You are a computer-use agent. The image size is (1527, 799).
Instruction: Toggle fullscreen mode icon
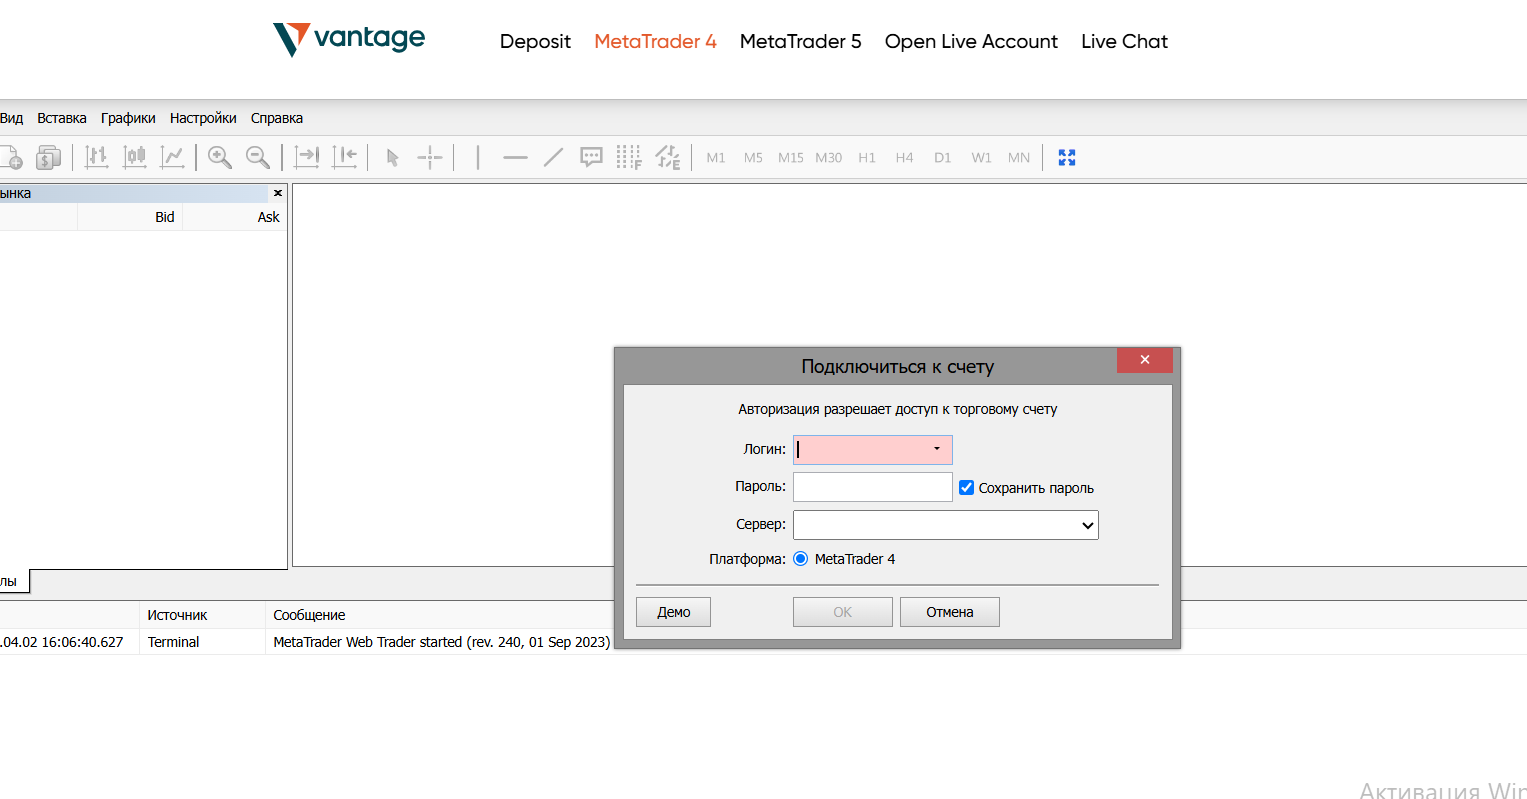[1067, 157]
